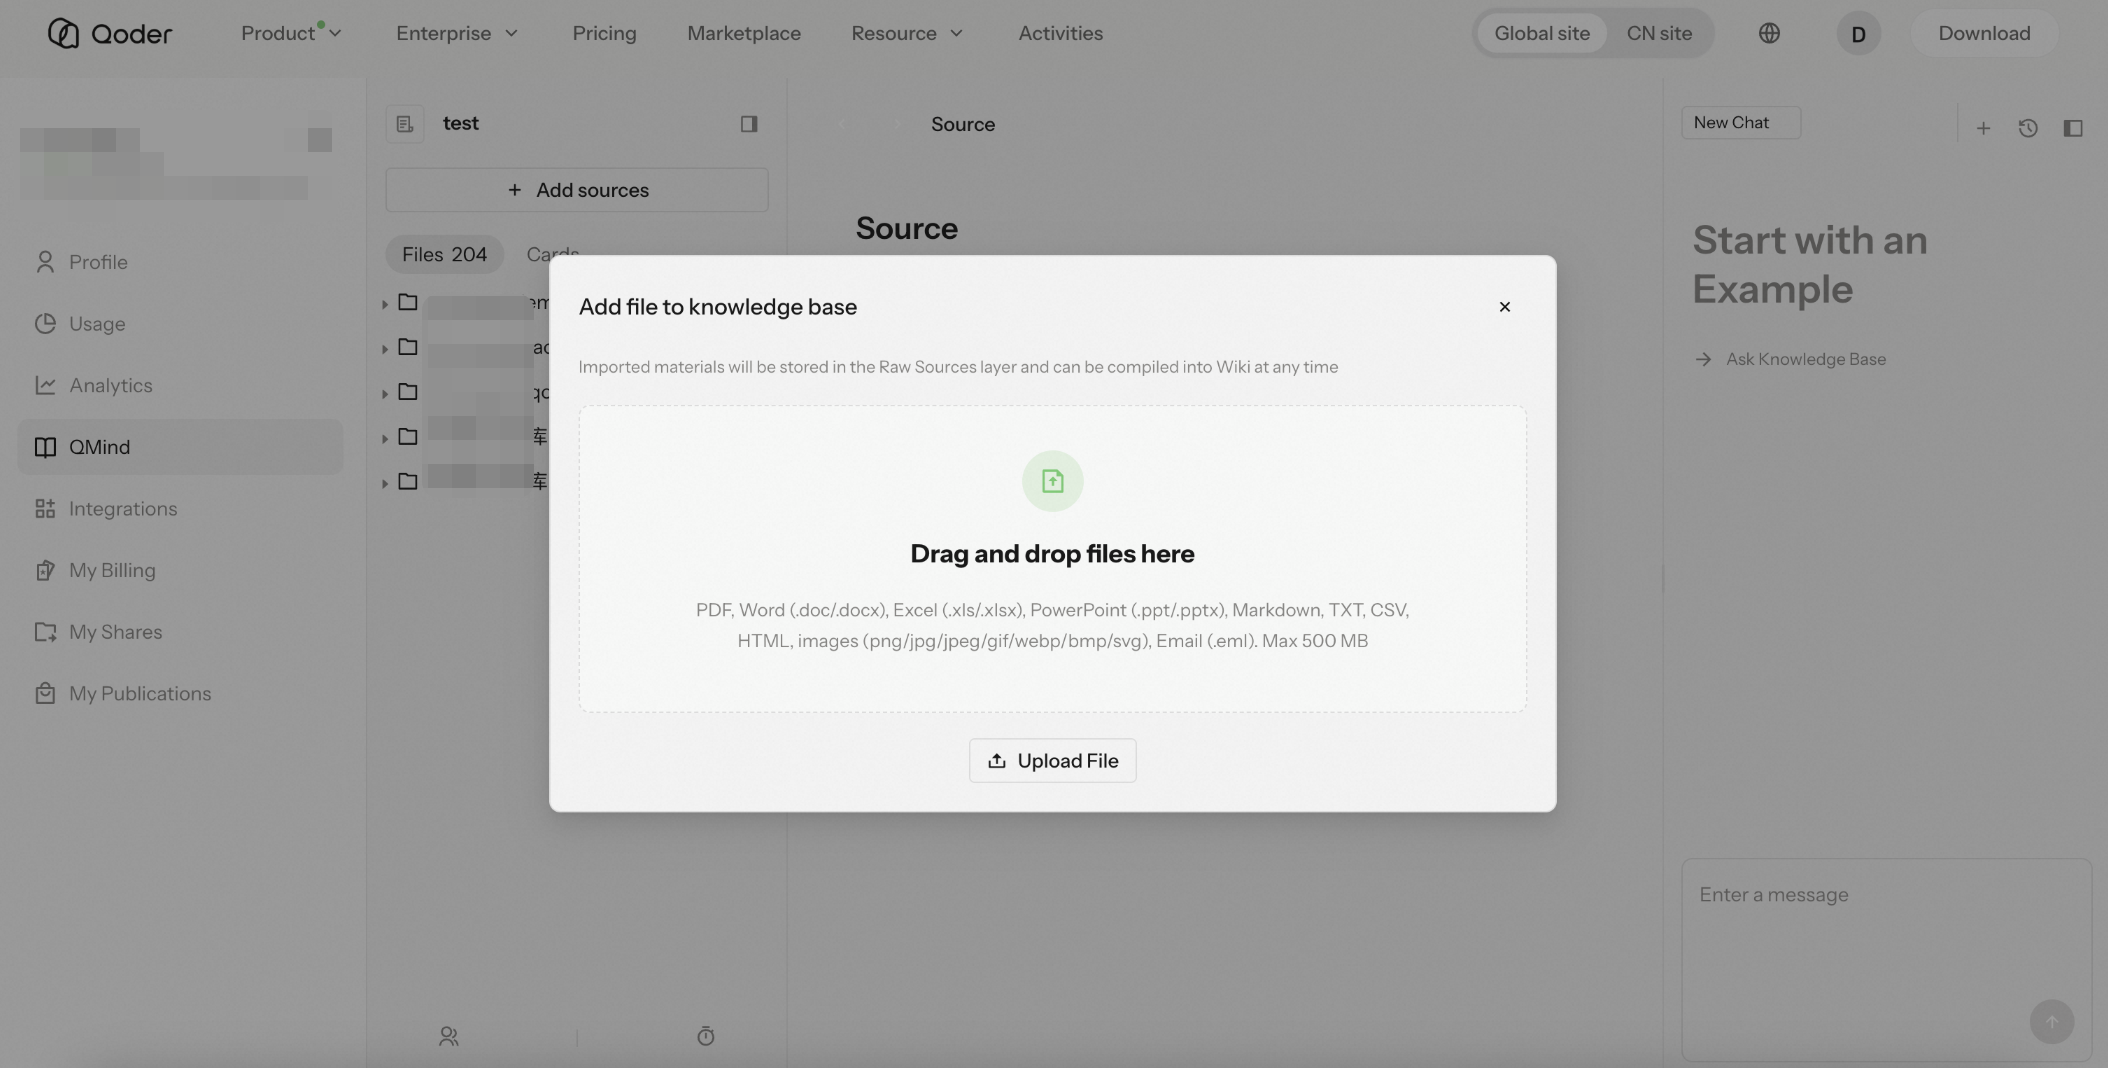Expand the Resource menu

coord(907,33)
